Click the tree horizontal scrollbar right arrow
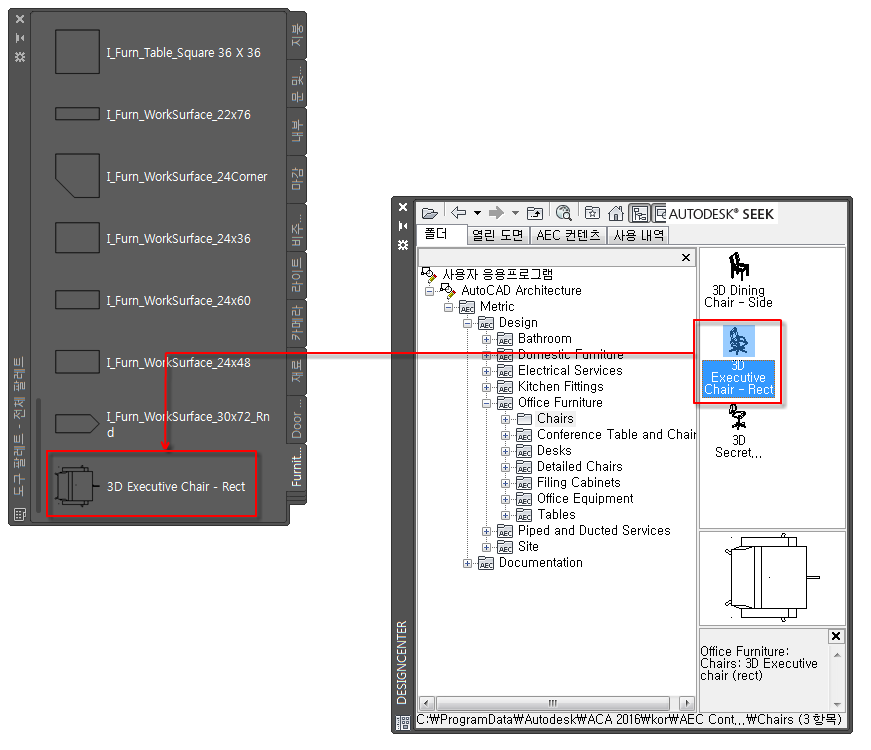This screenshot has height=750, width=871. 687,703
